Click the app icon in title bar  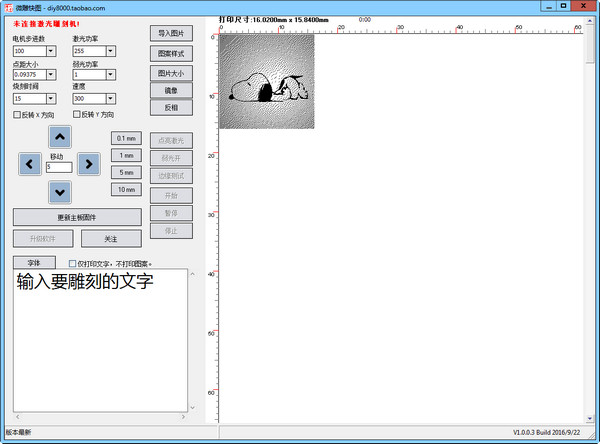tap(8, 7)
